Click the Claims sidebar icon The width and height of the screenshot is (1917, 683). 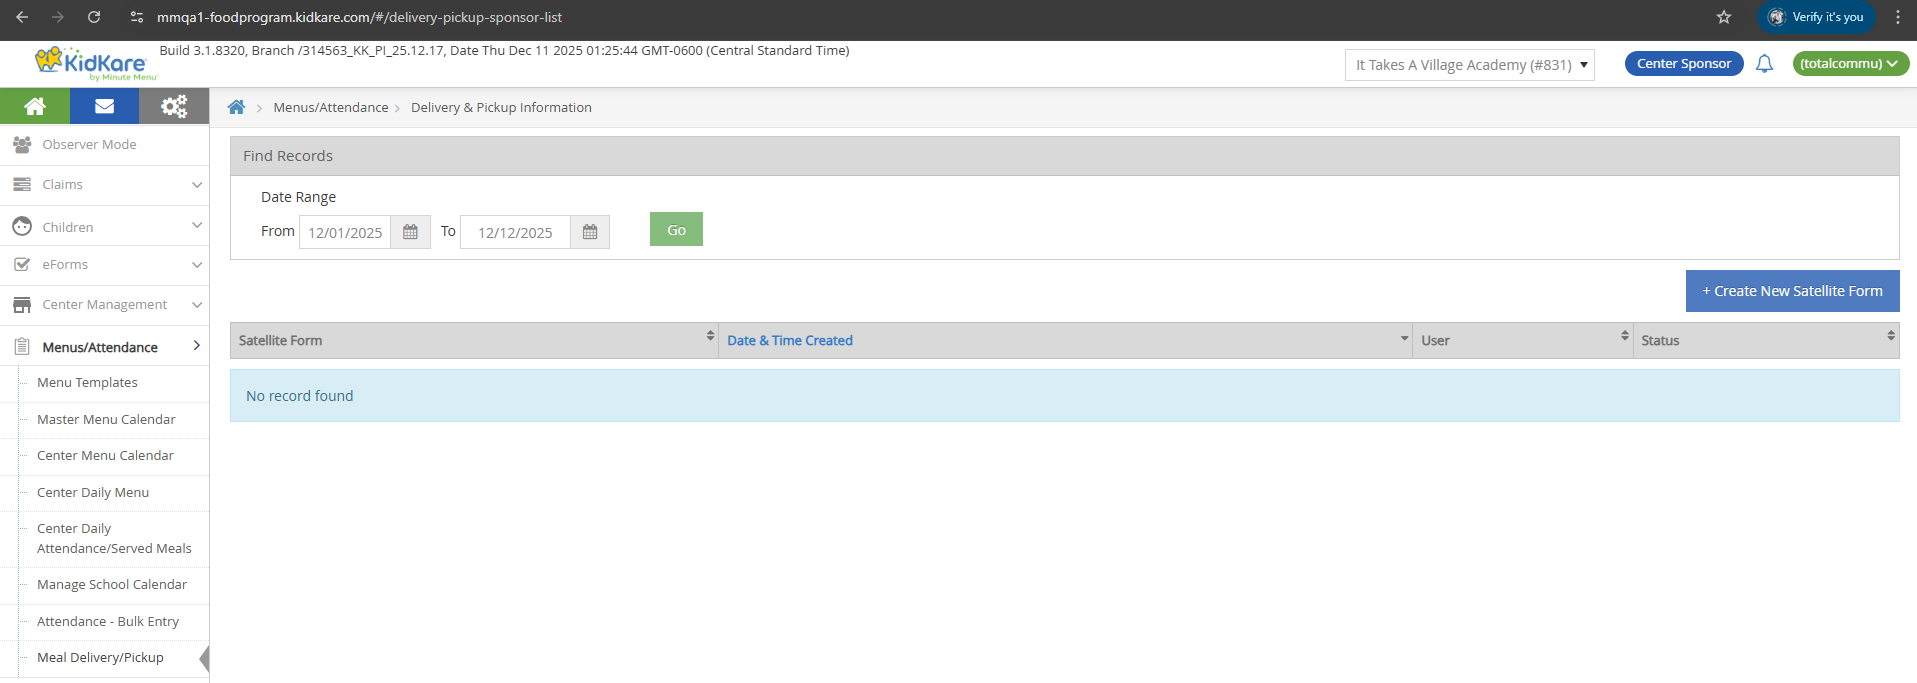[22, 184]
